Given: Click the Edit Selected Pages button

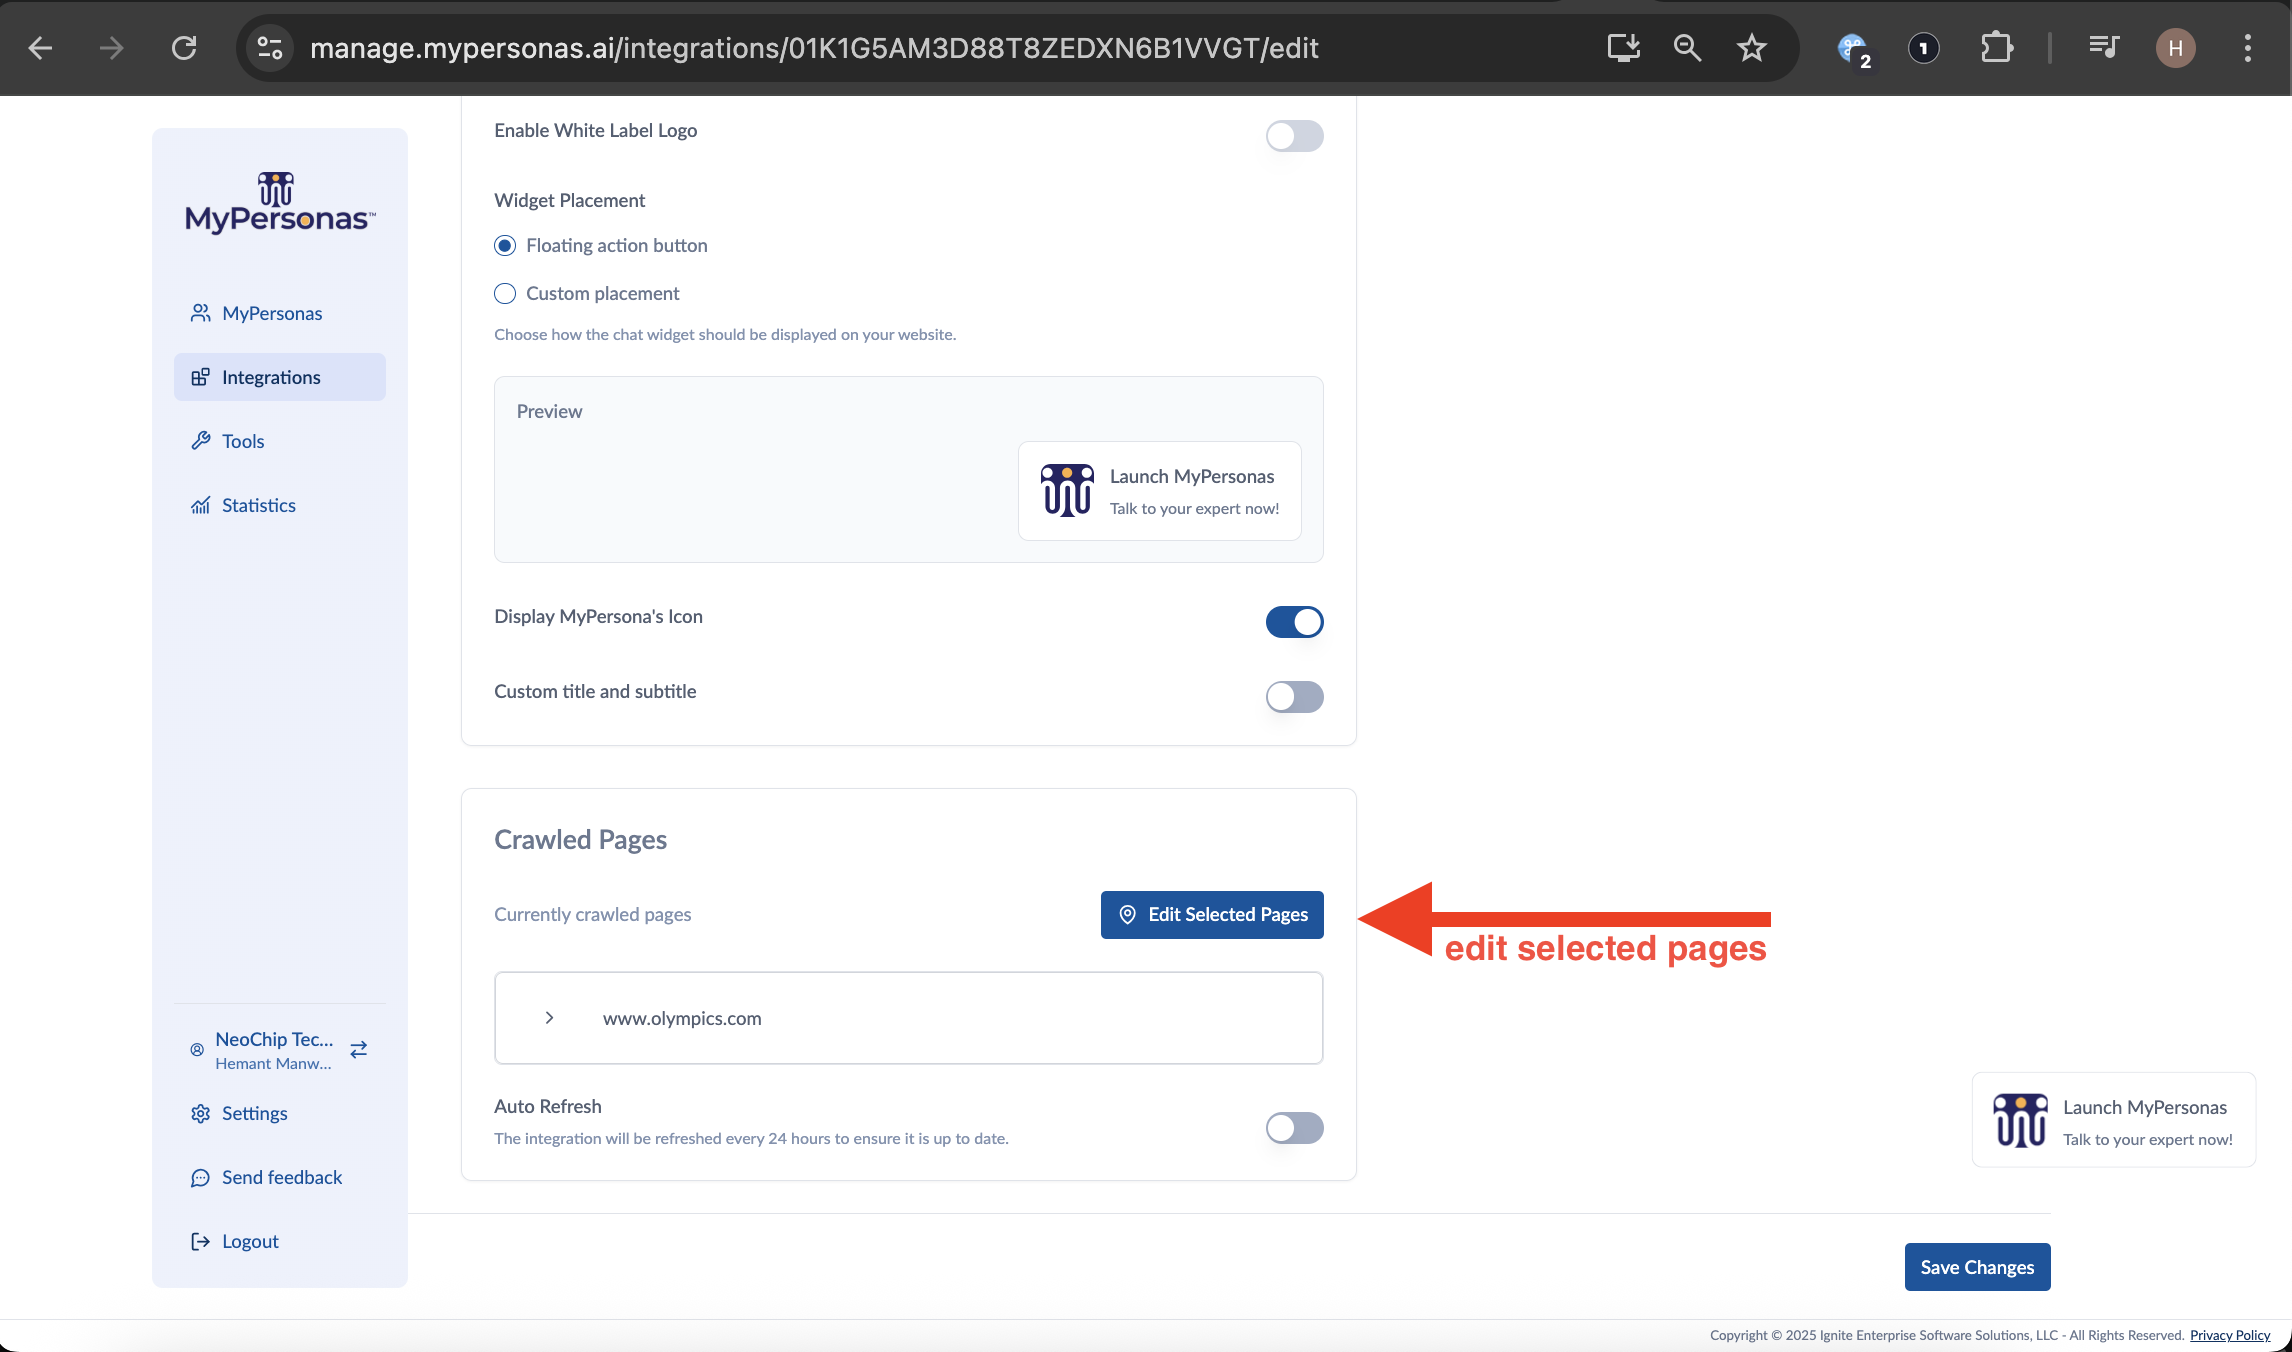Looking at the screenshot, I should click(x=1212, y=915).
